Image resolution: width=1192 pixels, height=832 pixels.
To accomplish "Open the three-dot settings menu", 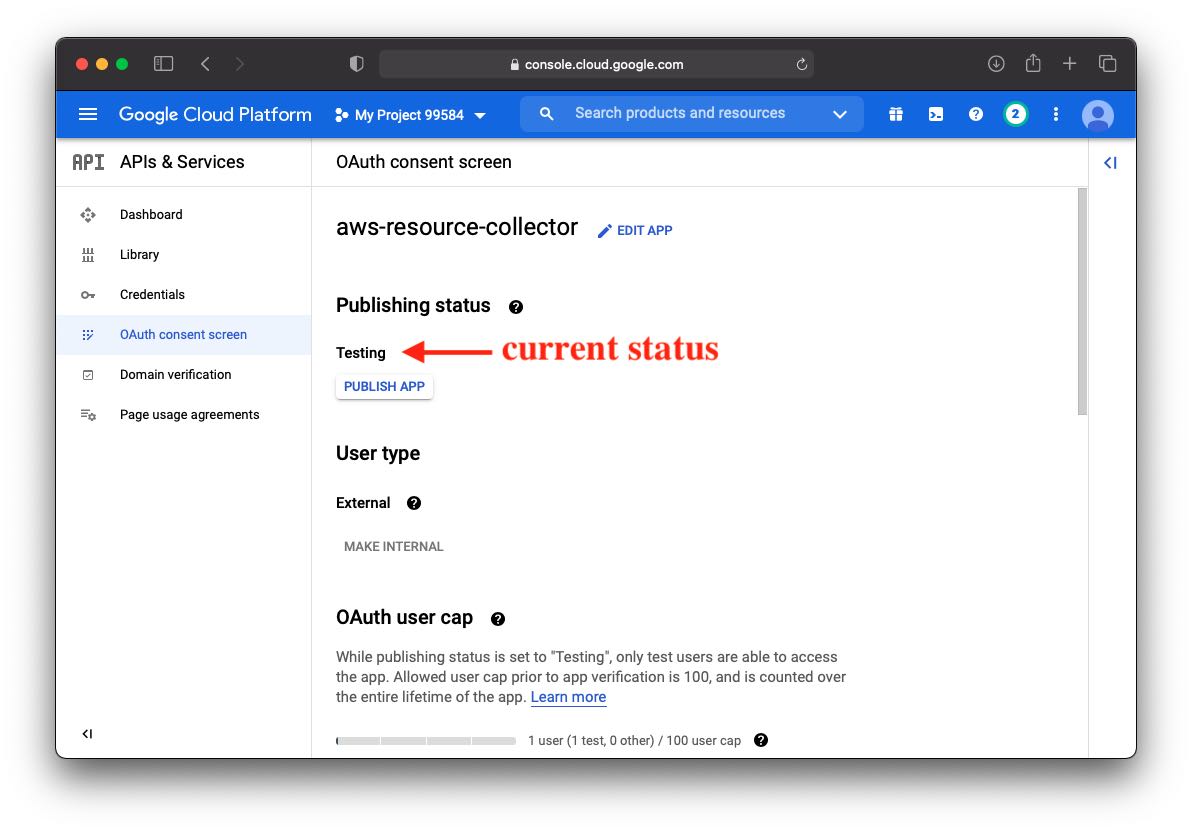I will click(x=1055, y=114).
